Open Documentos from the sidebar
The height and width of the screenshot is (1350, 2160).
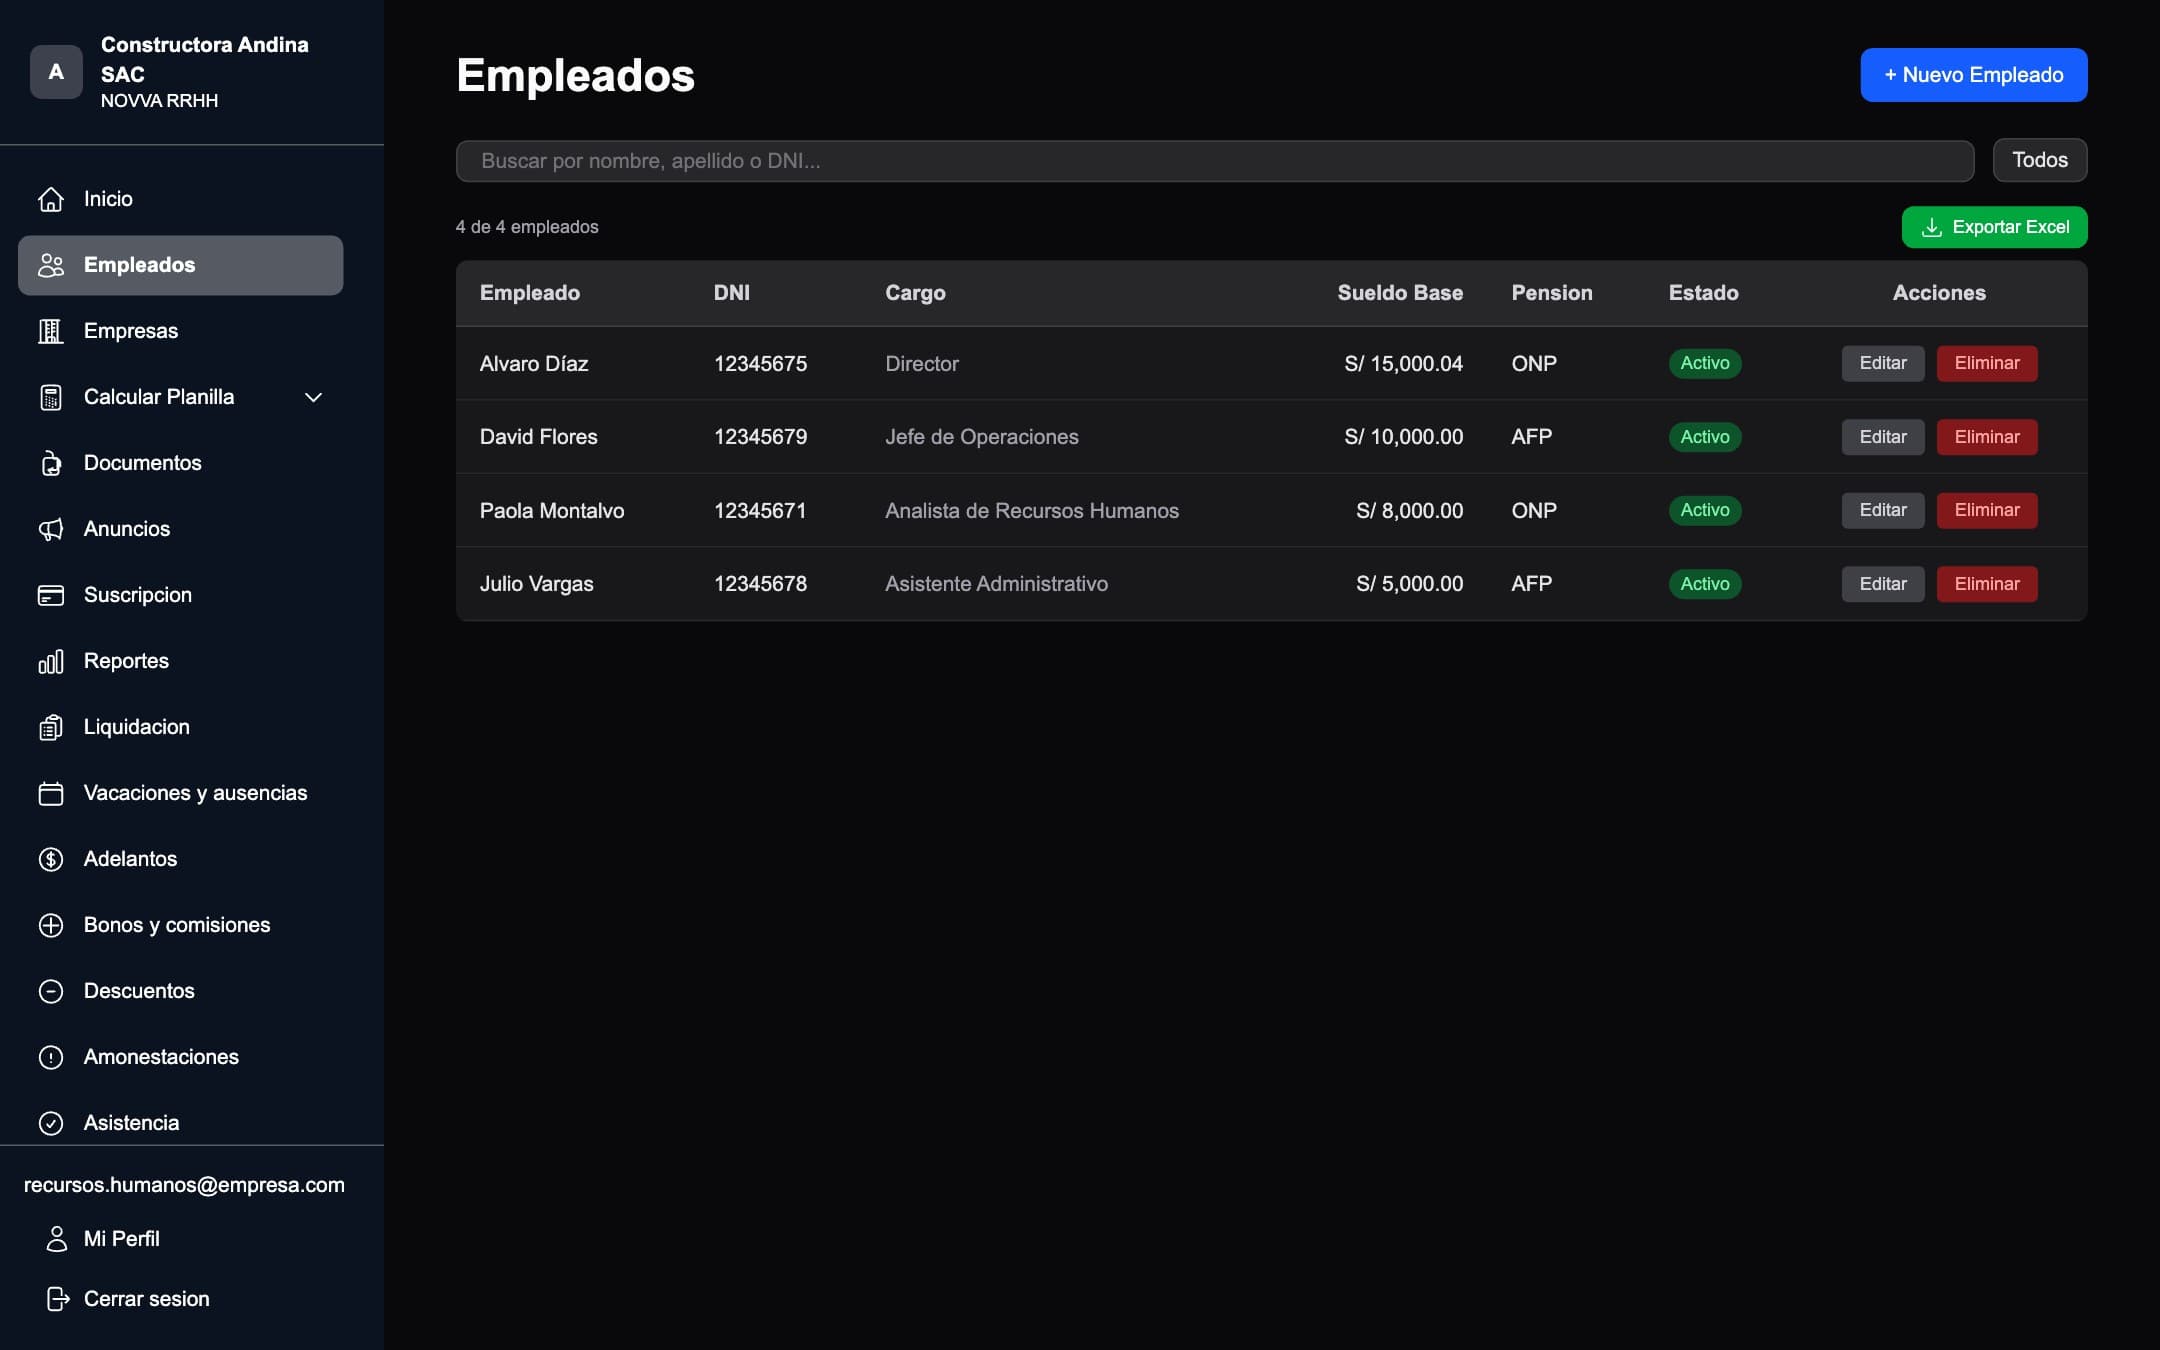point(180,463)
